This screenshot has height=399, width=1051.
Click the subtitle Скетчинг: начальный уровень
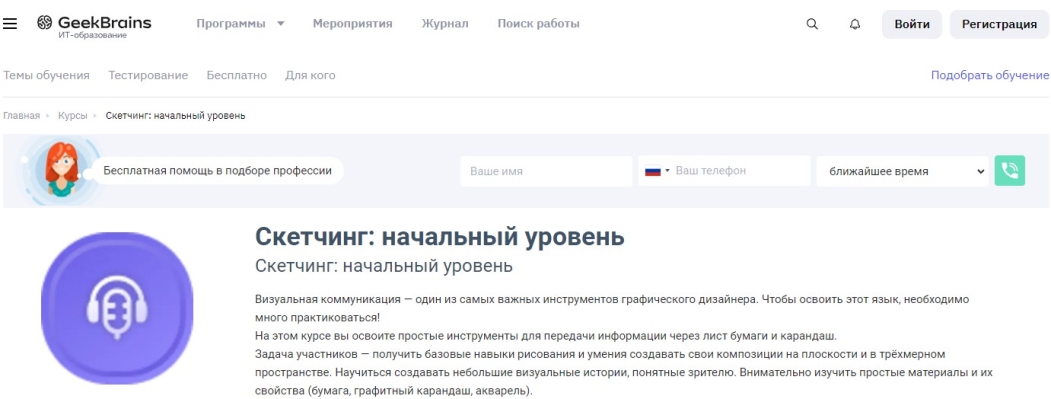(384, 266)
